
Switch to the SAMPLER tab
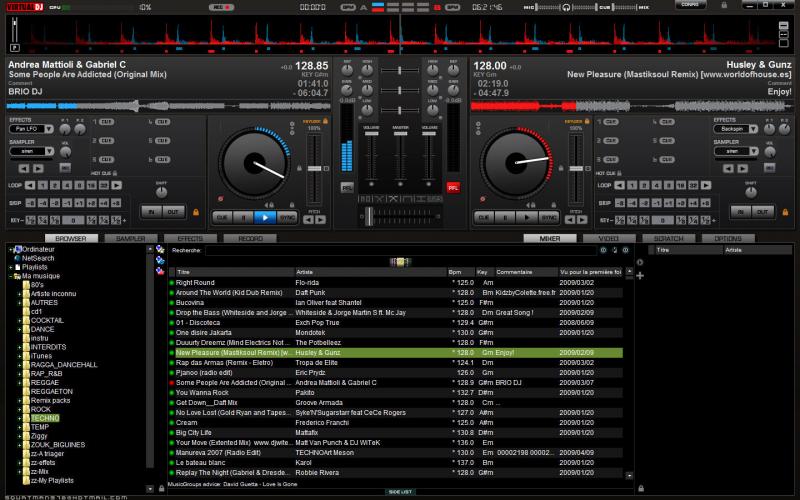pos(130,239)
